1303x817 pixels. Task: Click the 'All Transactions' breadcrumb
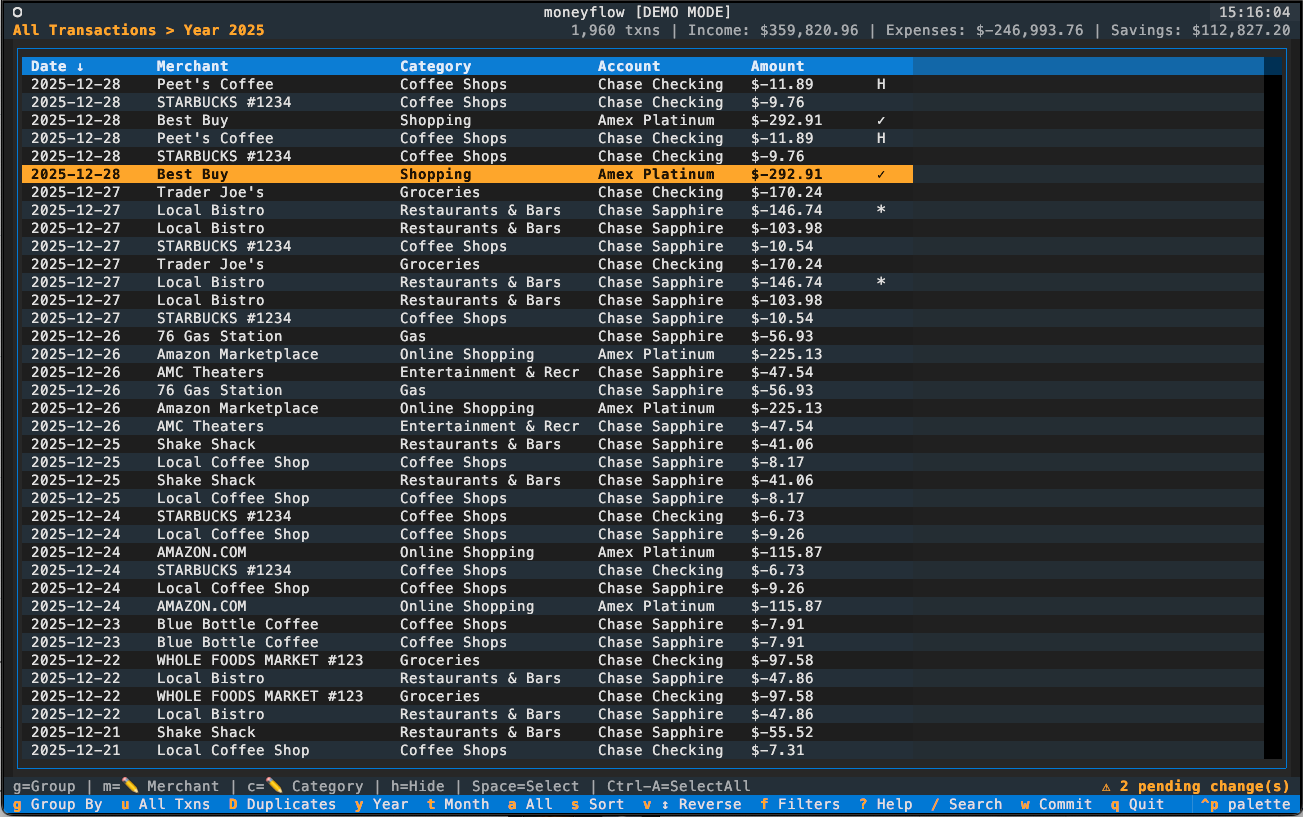(x=85, y=30)
